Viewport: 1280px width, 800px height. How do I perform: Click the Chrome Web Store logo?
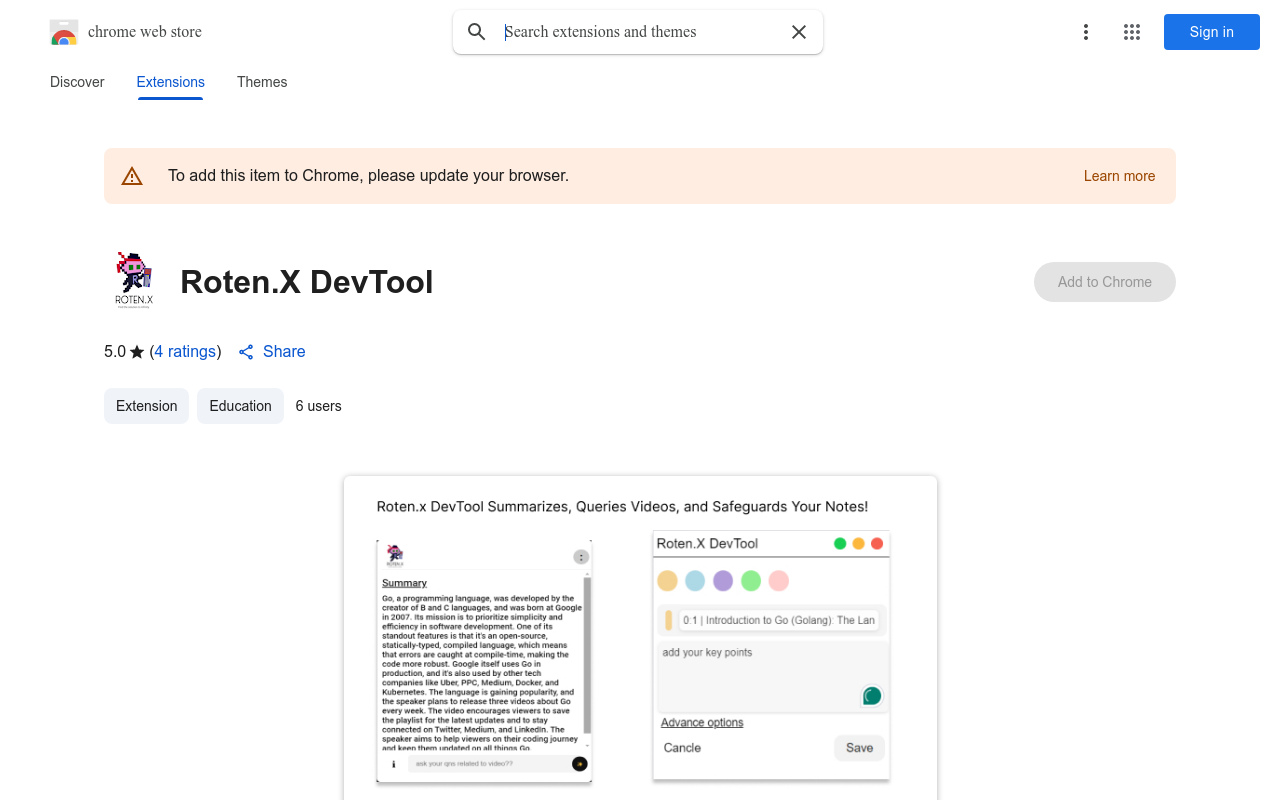point(64,32)
